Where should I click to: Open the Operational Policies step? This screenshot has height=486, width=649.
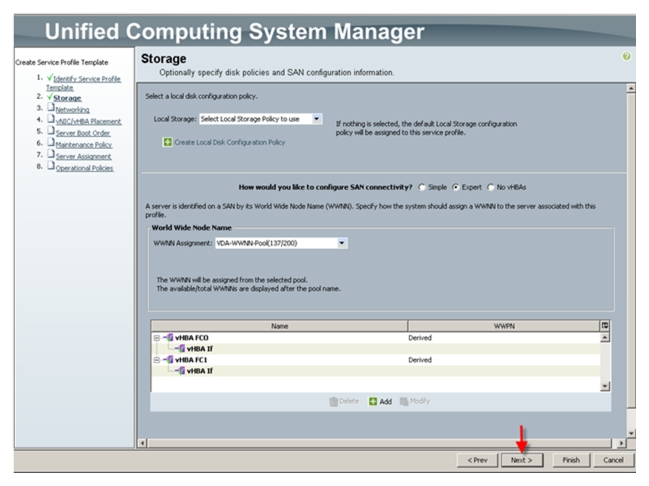(x=84, y=168)
